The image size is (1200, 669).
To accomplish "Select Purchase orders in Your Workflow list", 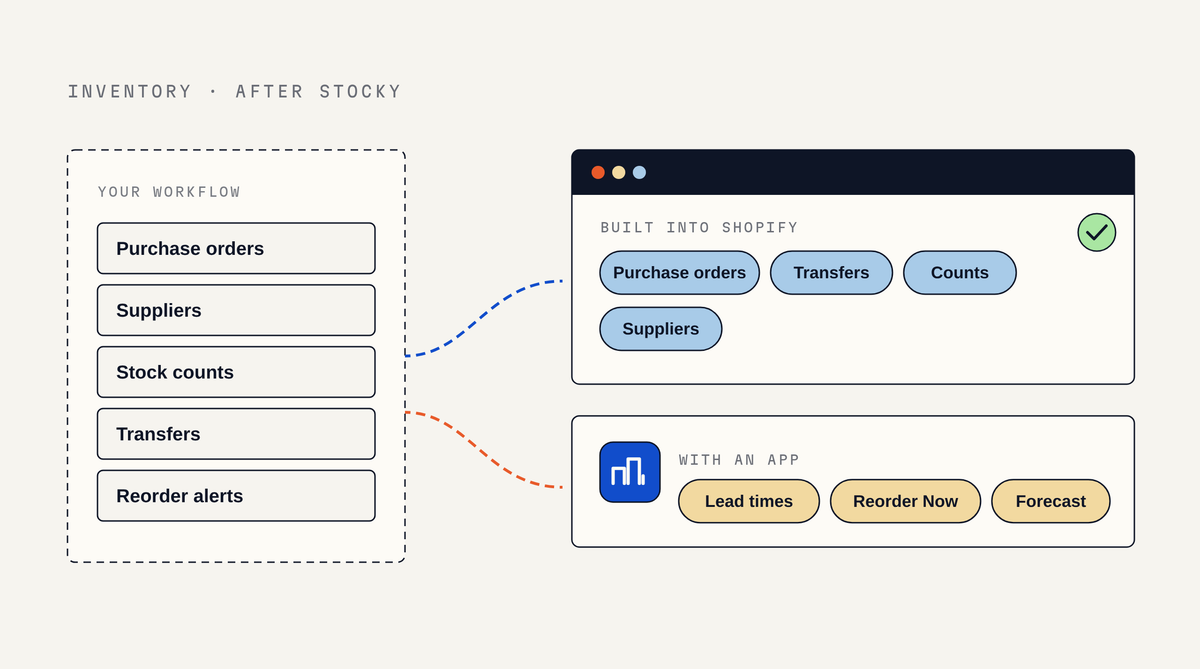I will [236, 248].
